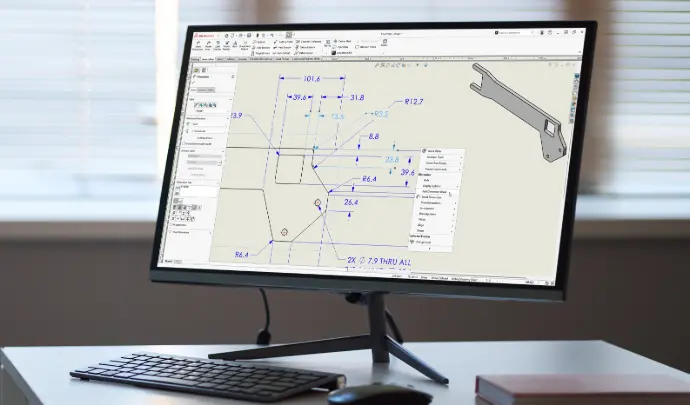Click the Model Items tool icon

point(208,45)
